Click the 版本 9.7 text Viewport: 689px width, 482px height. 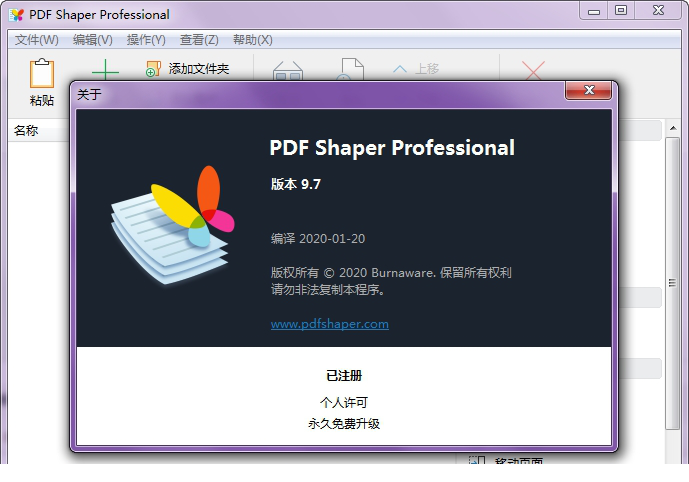pyautogui.click(x=296, y=184)
